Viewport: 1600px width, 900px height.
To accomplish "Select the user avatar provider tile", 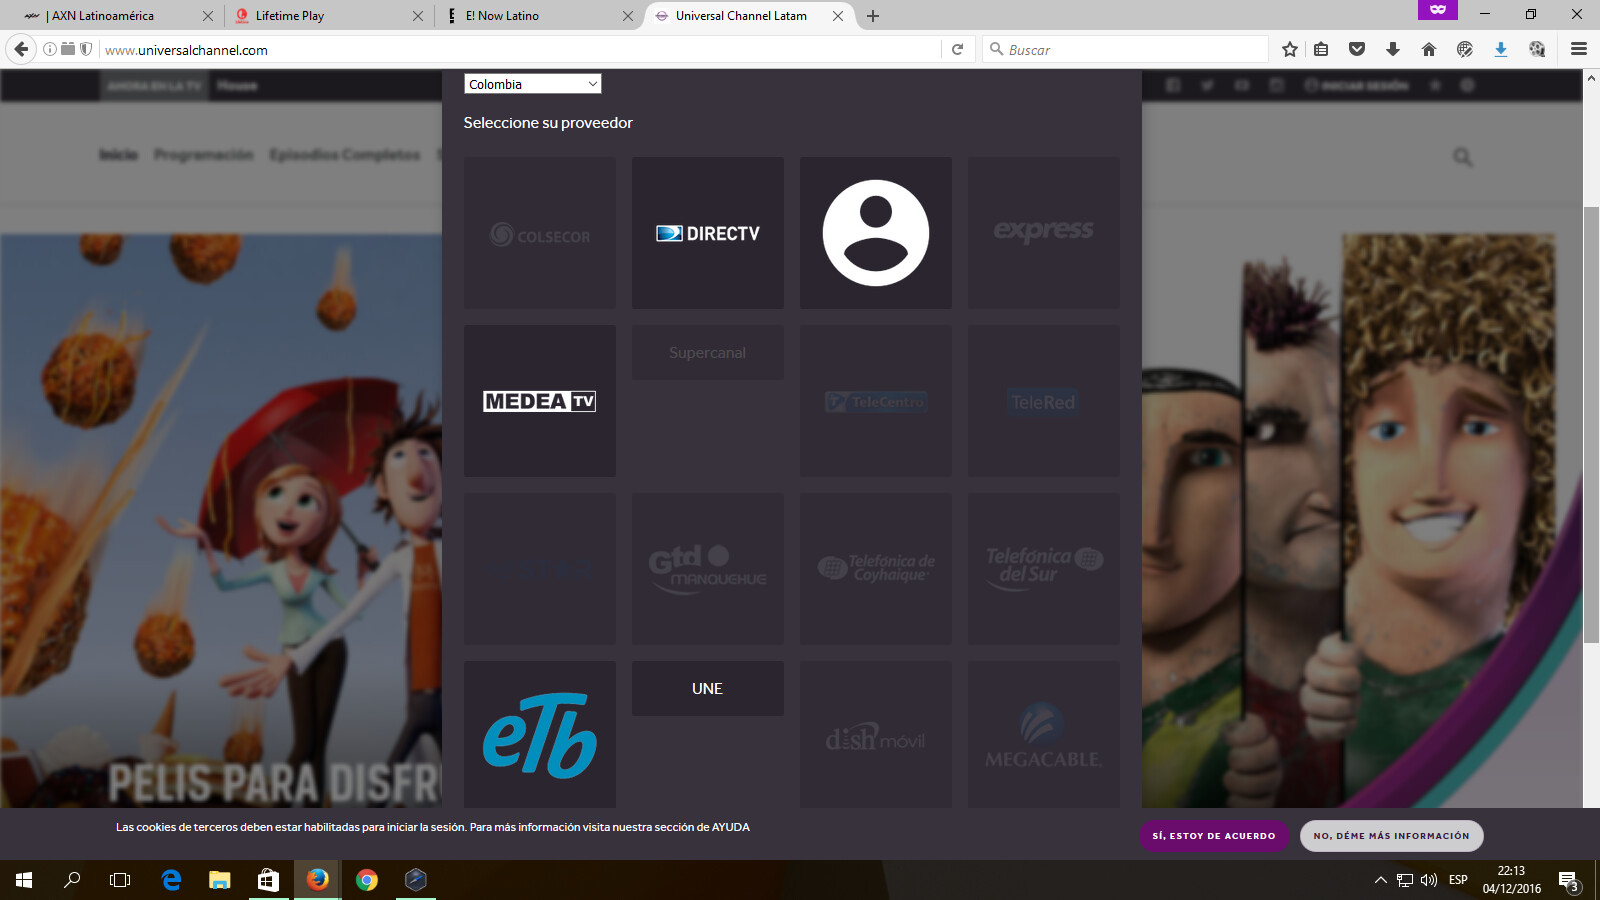I will [876, 233].
